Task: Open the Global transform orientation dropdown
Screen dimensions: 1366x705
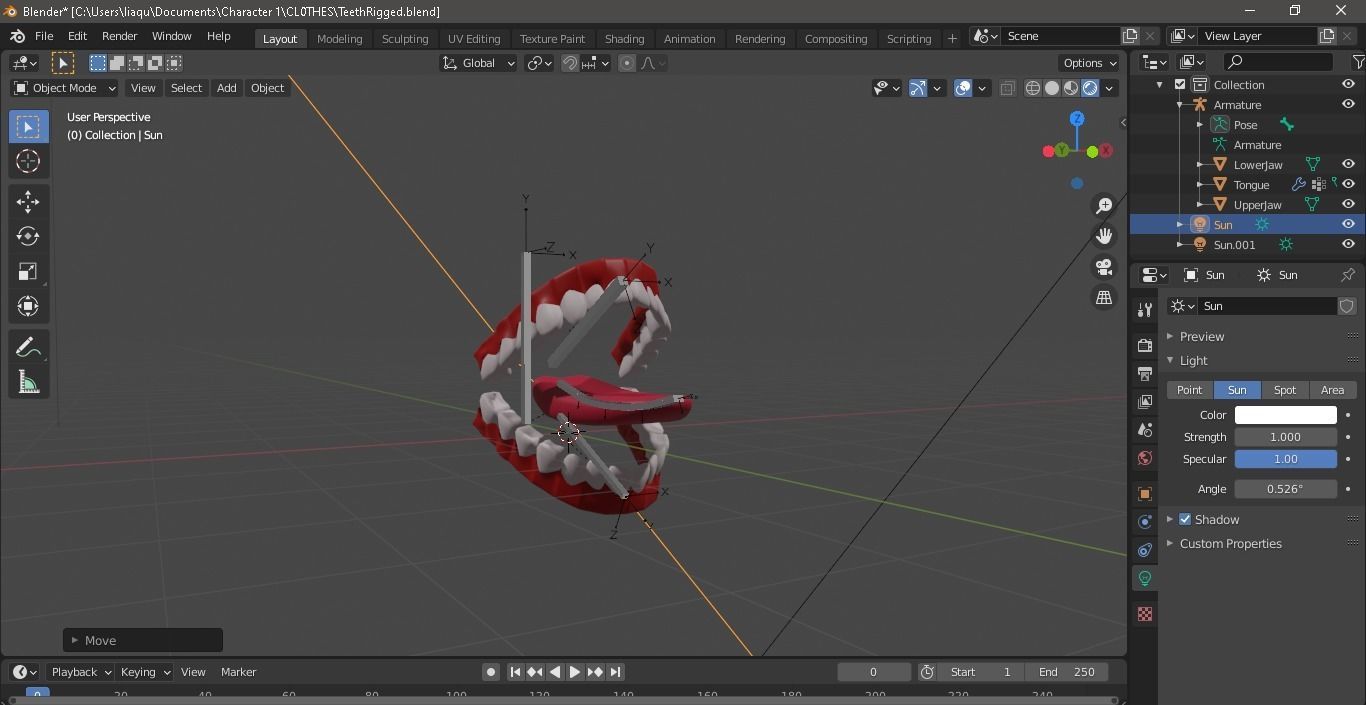Action: [478, 63]
